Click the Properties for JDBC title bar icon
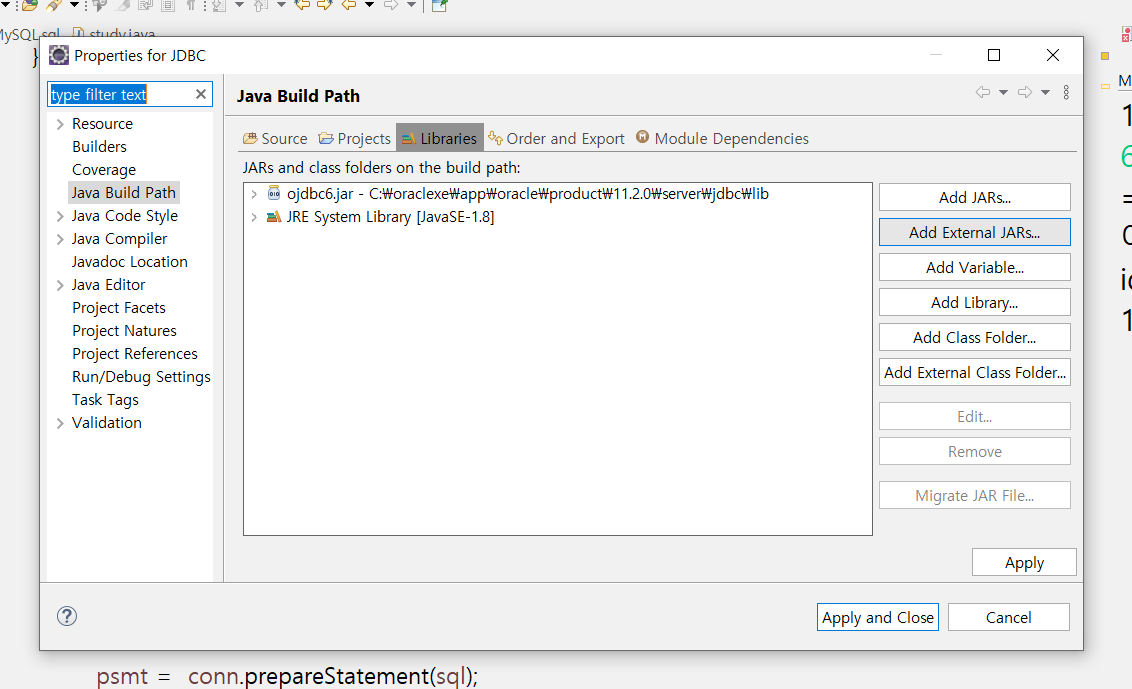The height and width of the screenshot is (689, 1132). 58,55
